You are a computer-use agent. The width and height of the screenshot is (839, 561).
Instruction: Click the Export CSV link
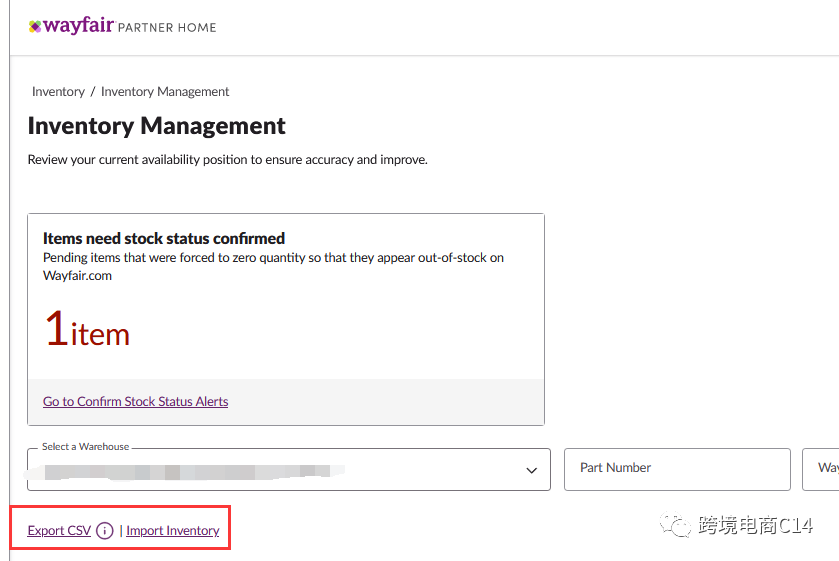pyautogui.click(x=59, y=531)
